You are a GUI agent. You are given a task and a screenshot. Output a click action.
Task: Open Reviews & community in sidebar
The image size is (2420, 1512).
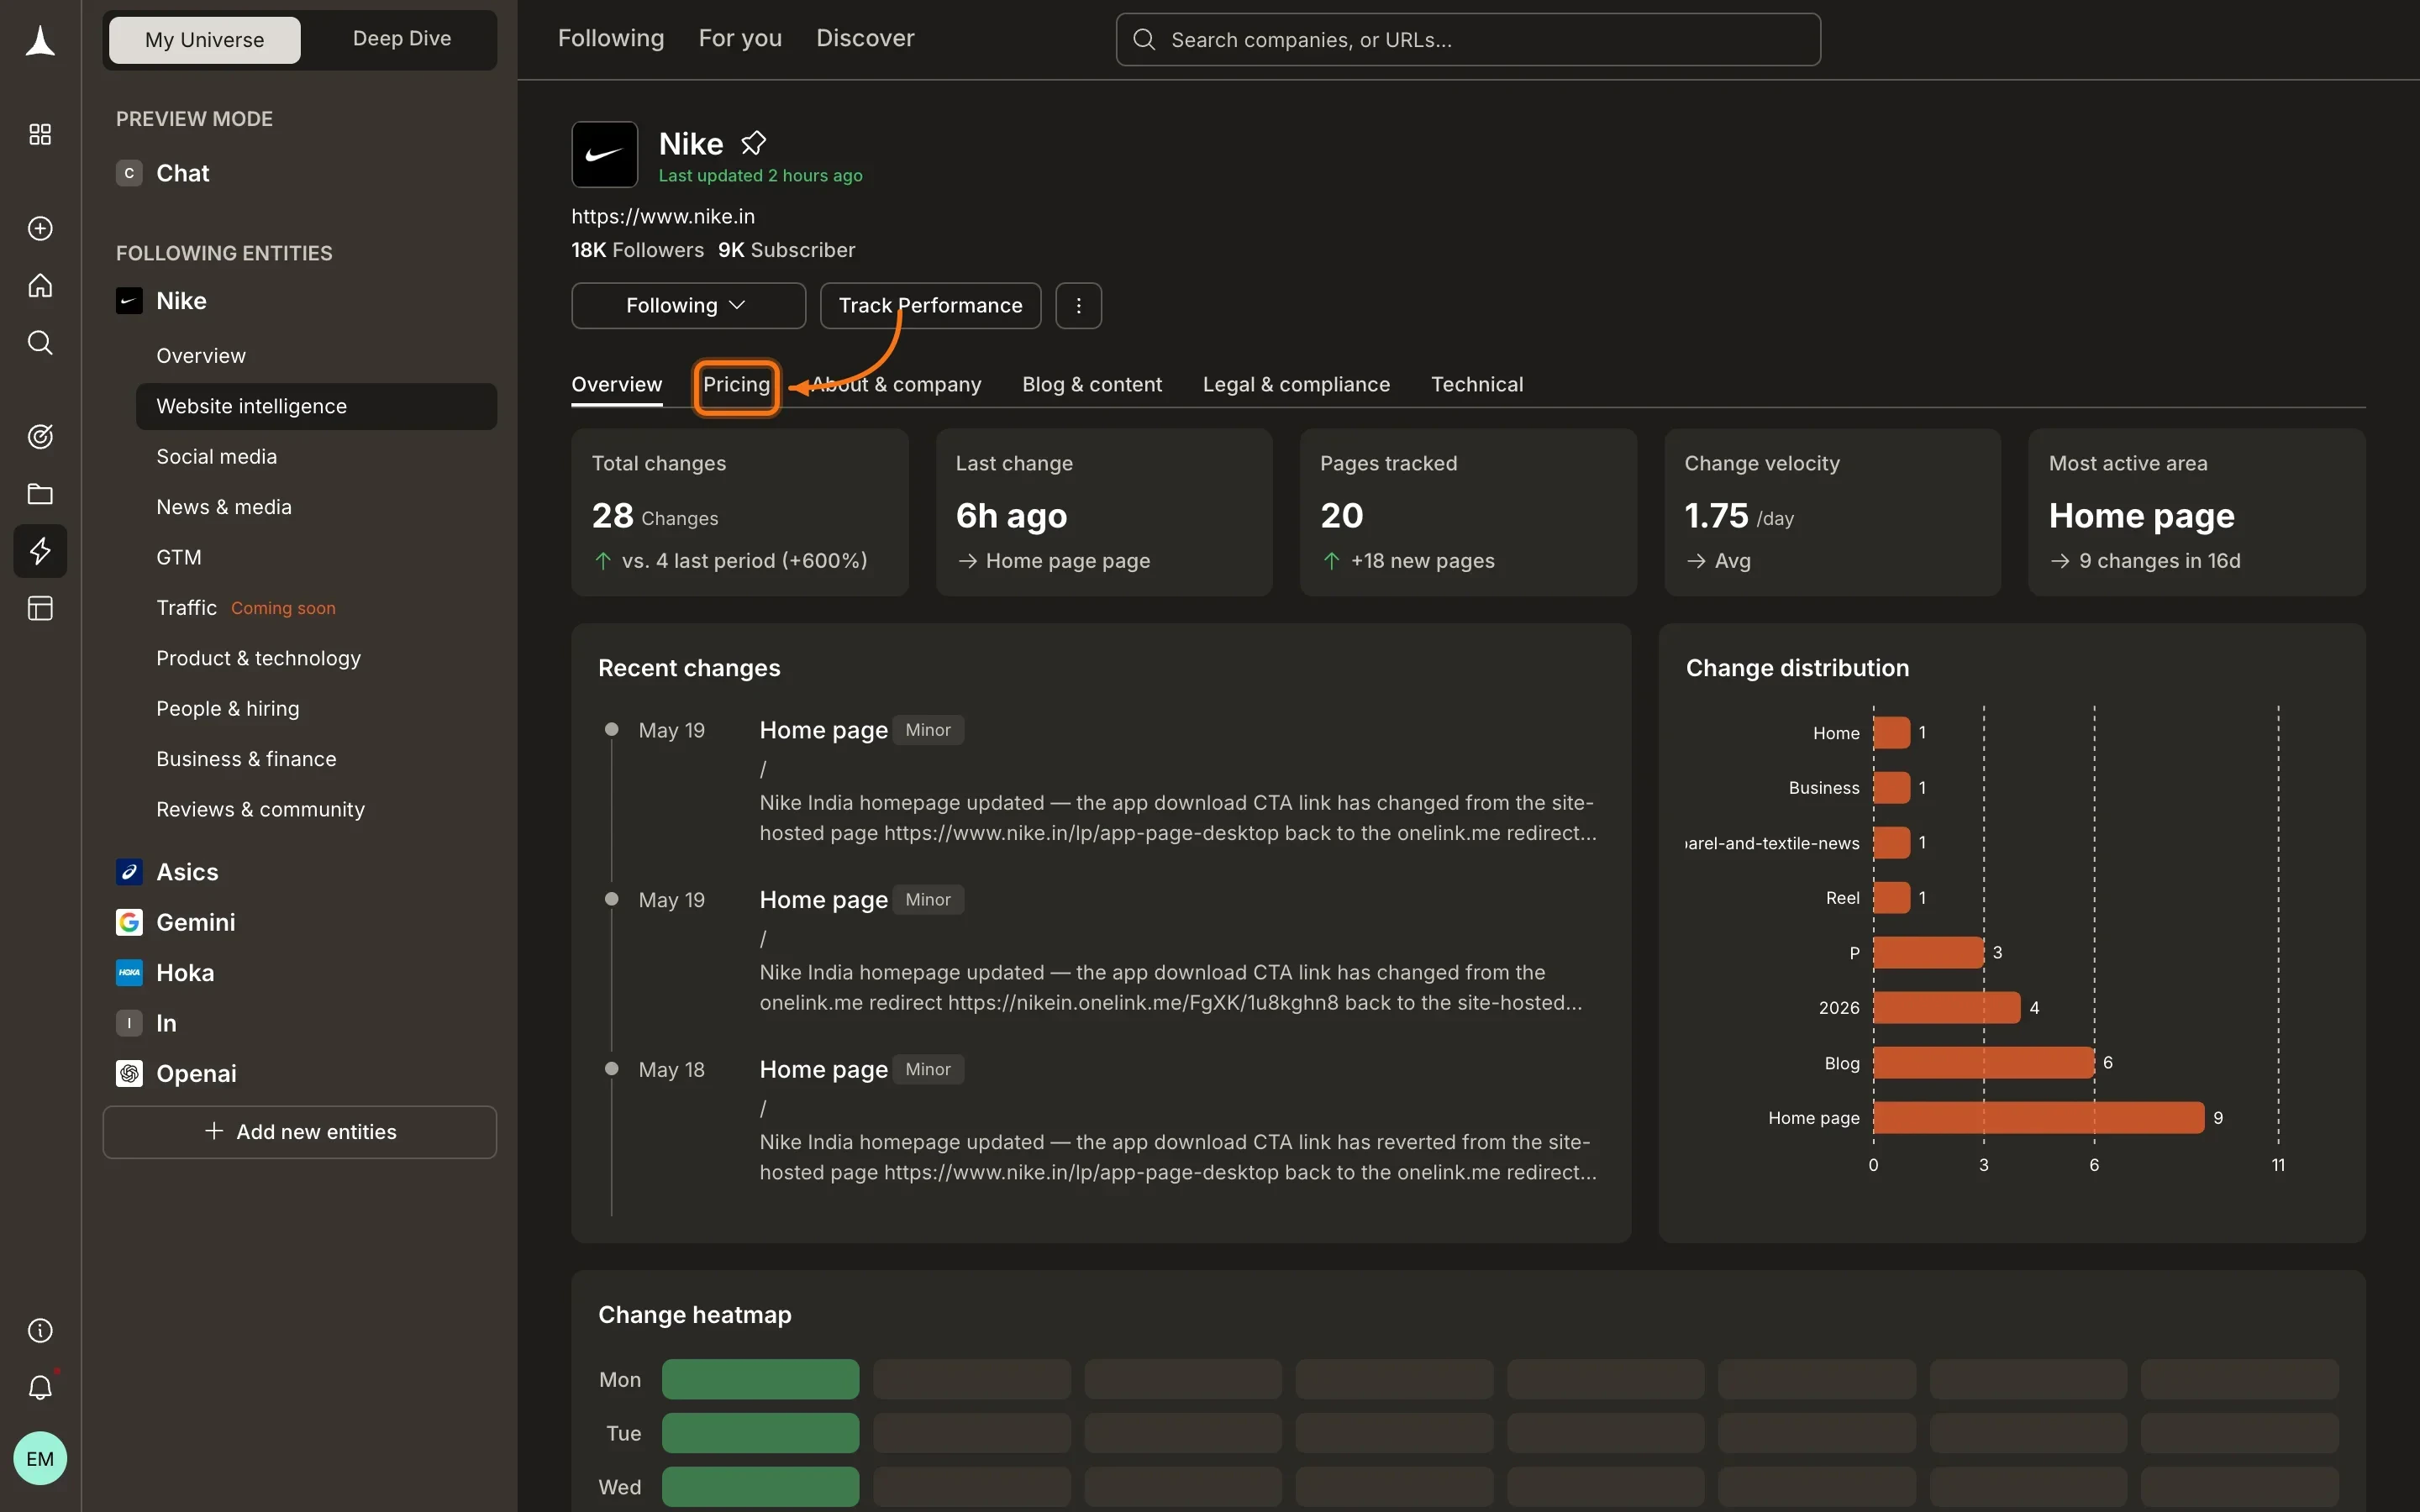316,810
